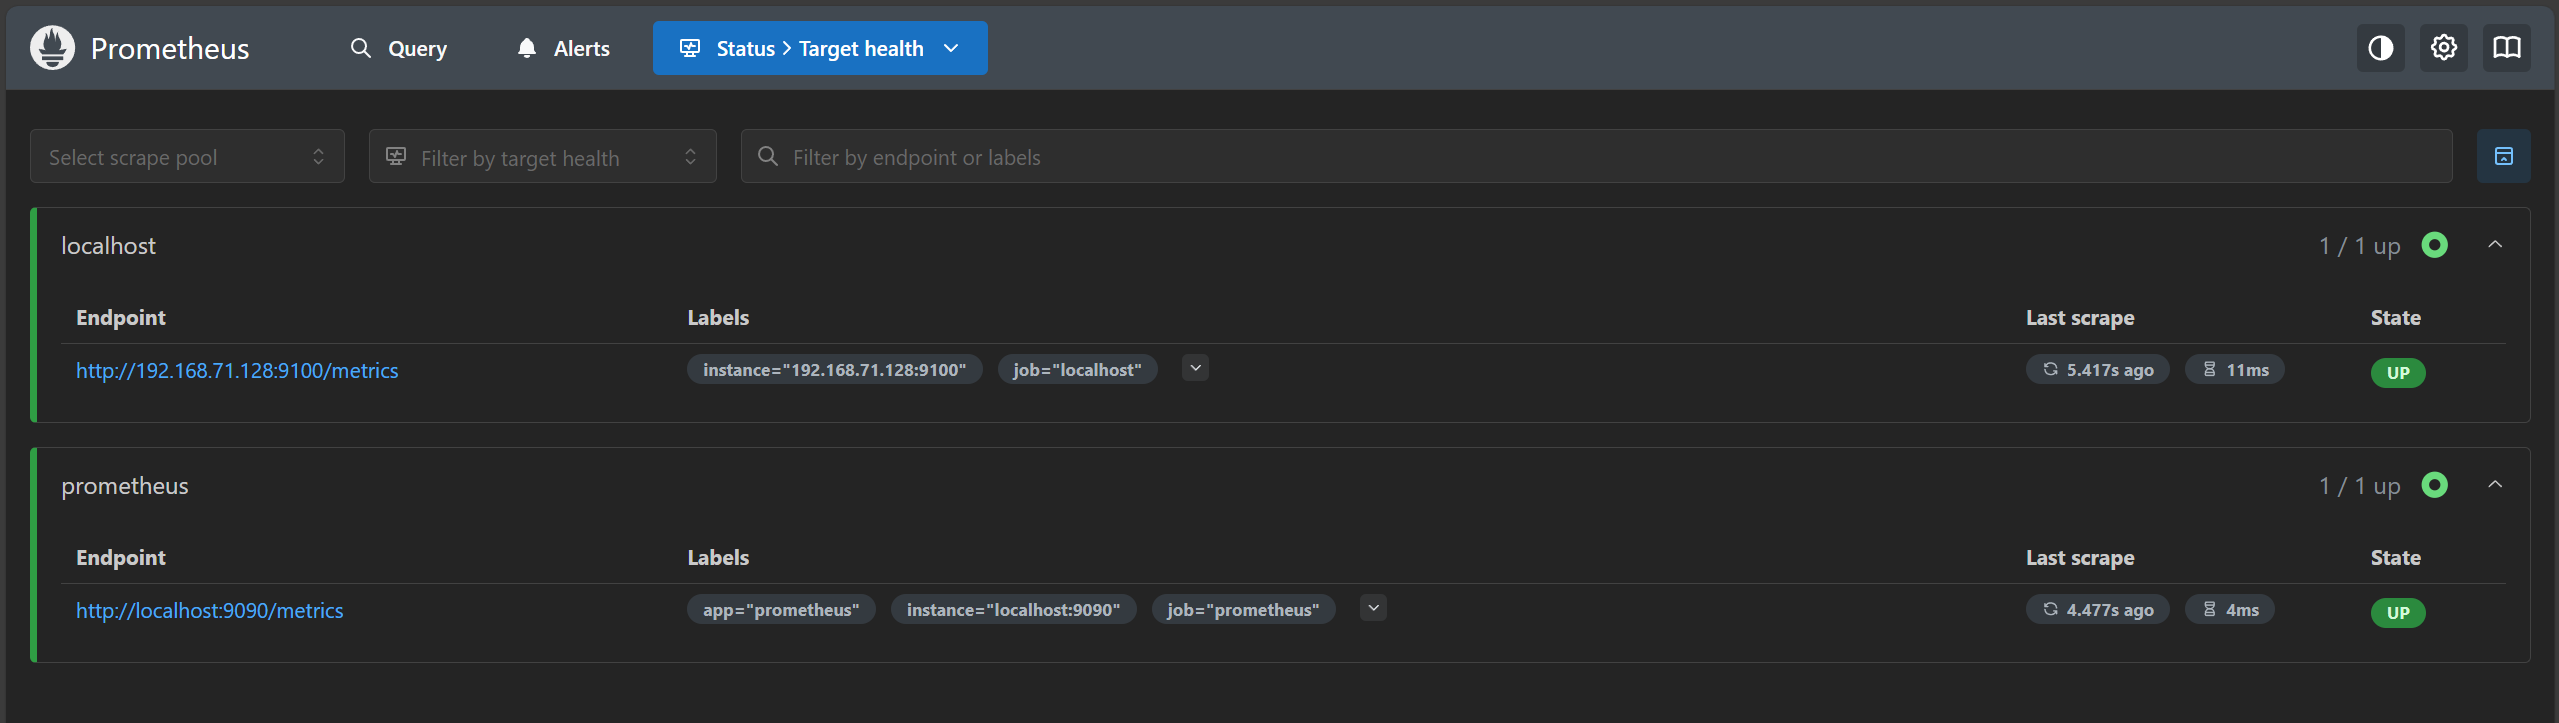Click the Labels column header in prometheus pool
The width and height of the screenshot is (2559, 723).
click(x=718, y=557)
